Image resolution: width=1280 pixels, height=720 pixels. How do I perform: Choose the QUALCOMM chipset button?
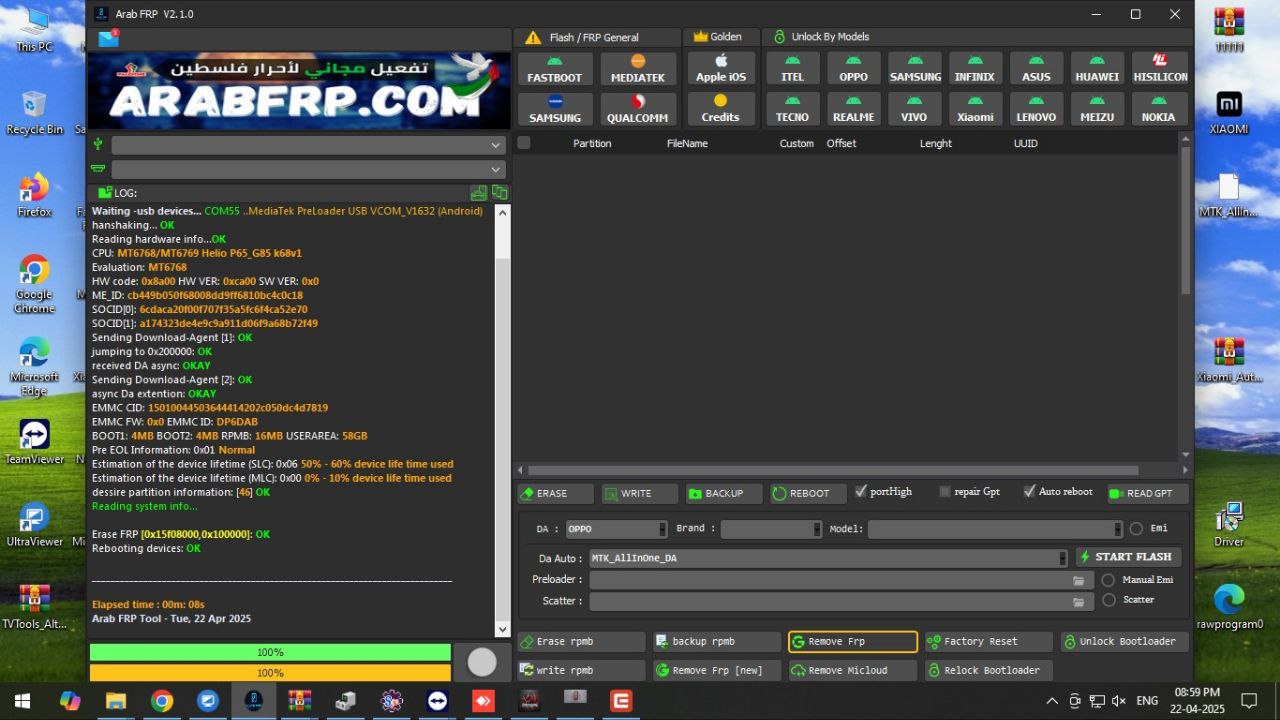click(638, 109)
